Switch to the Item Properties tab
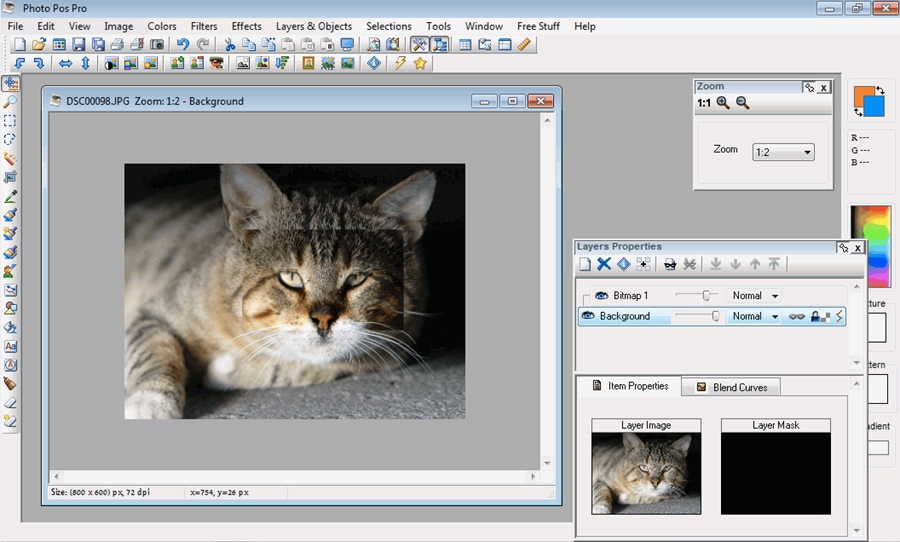 coord(629,386)
